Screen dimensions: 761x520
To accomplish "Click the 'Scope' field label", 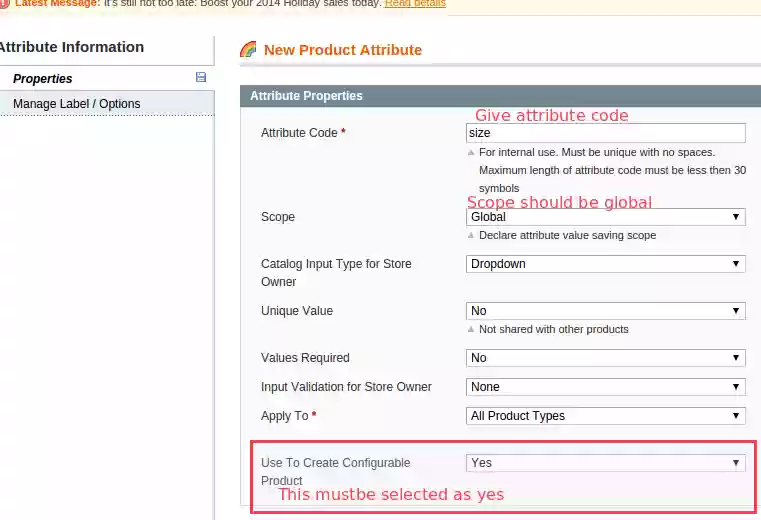I will [278, 217].
